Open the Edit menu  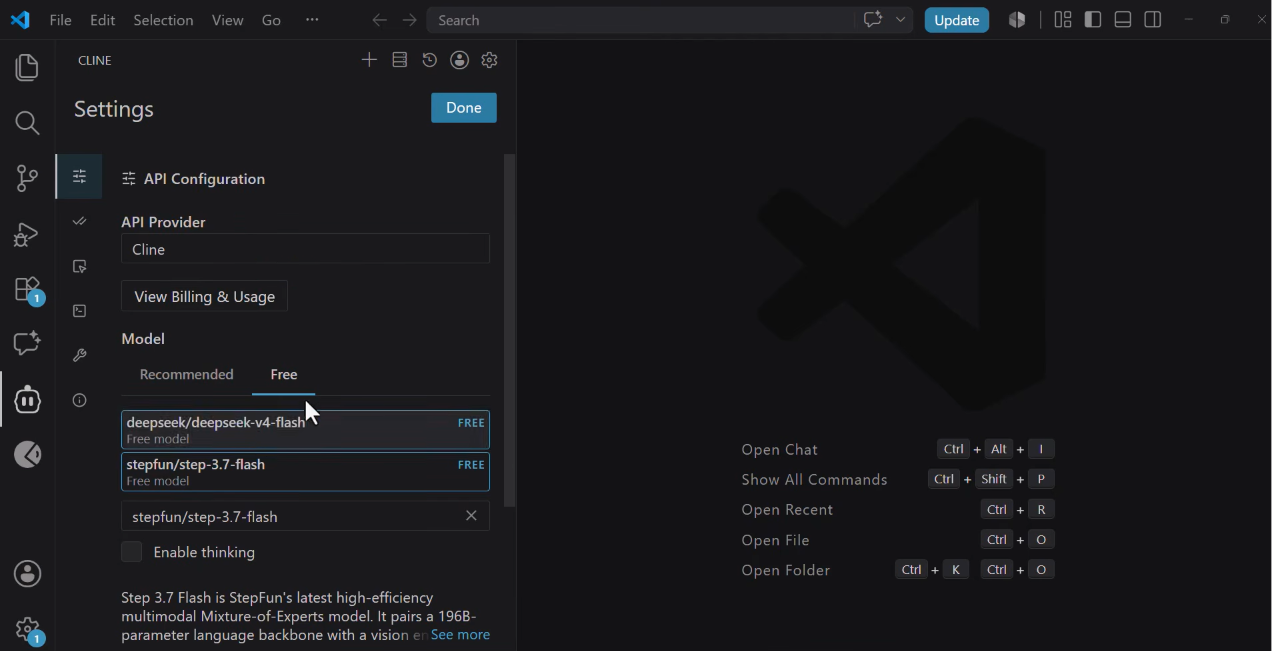(x=102, y=20)
